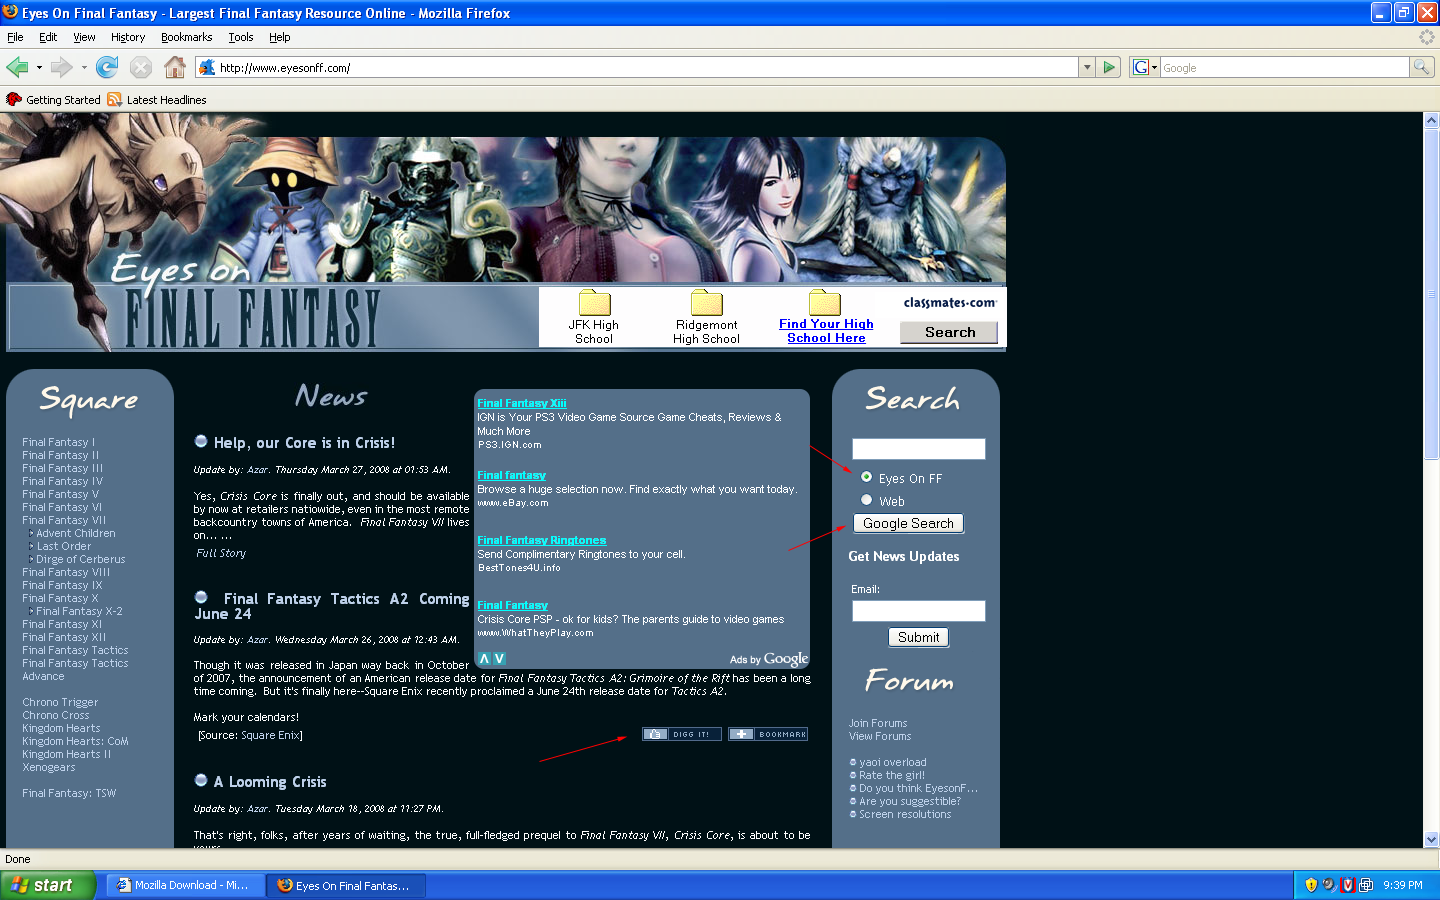Click the Submit button under Email

pyautogui.click(x=918, y=637)
